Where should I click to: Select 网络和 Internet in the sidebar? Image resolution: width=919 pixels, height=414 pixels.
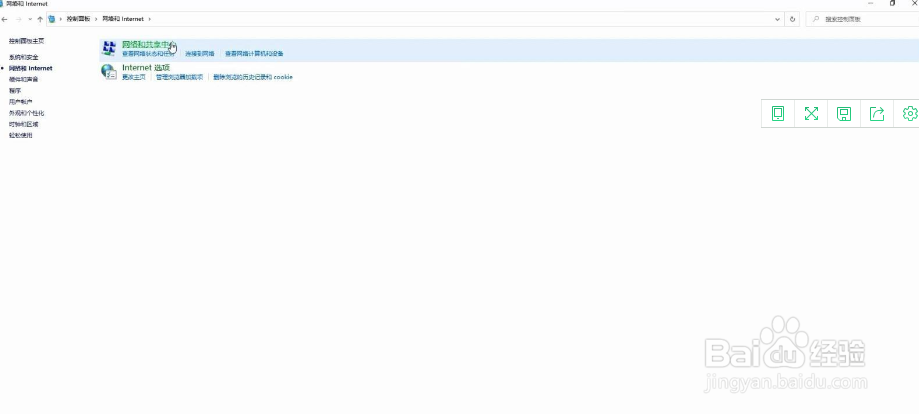tap(30, 68)
